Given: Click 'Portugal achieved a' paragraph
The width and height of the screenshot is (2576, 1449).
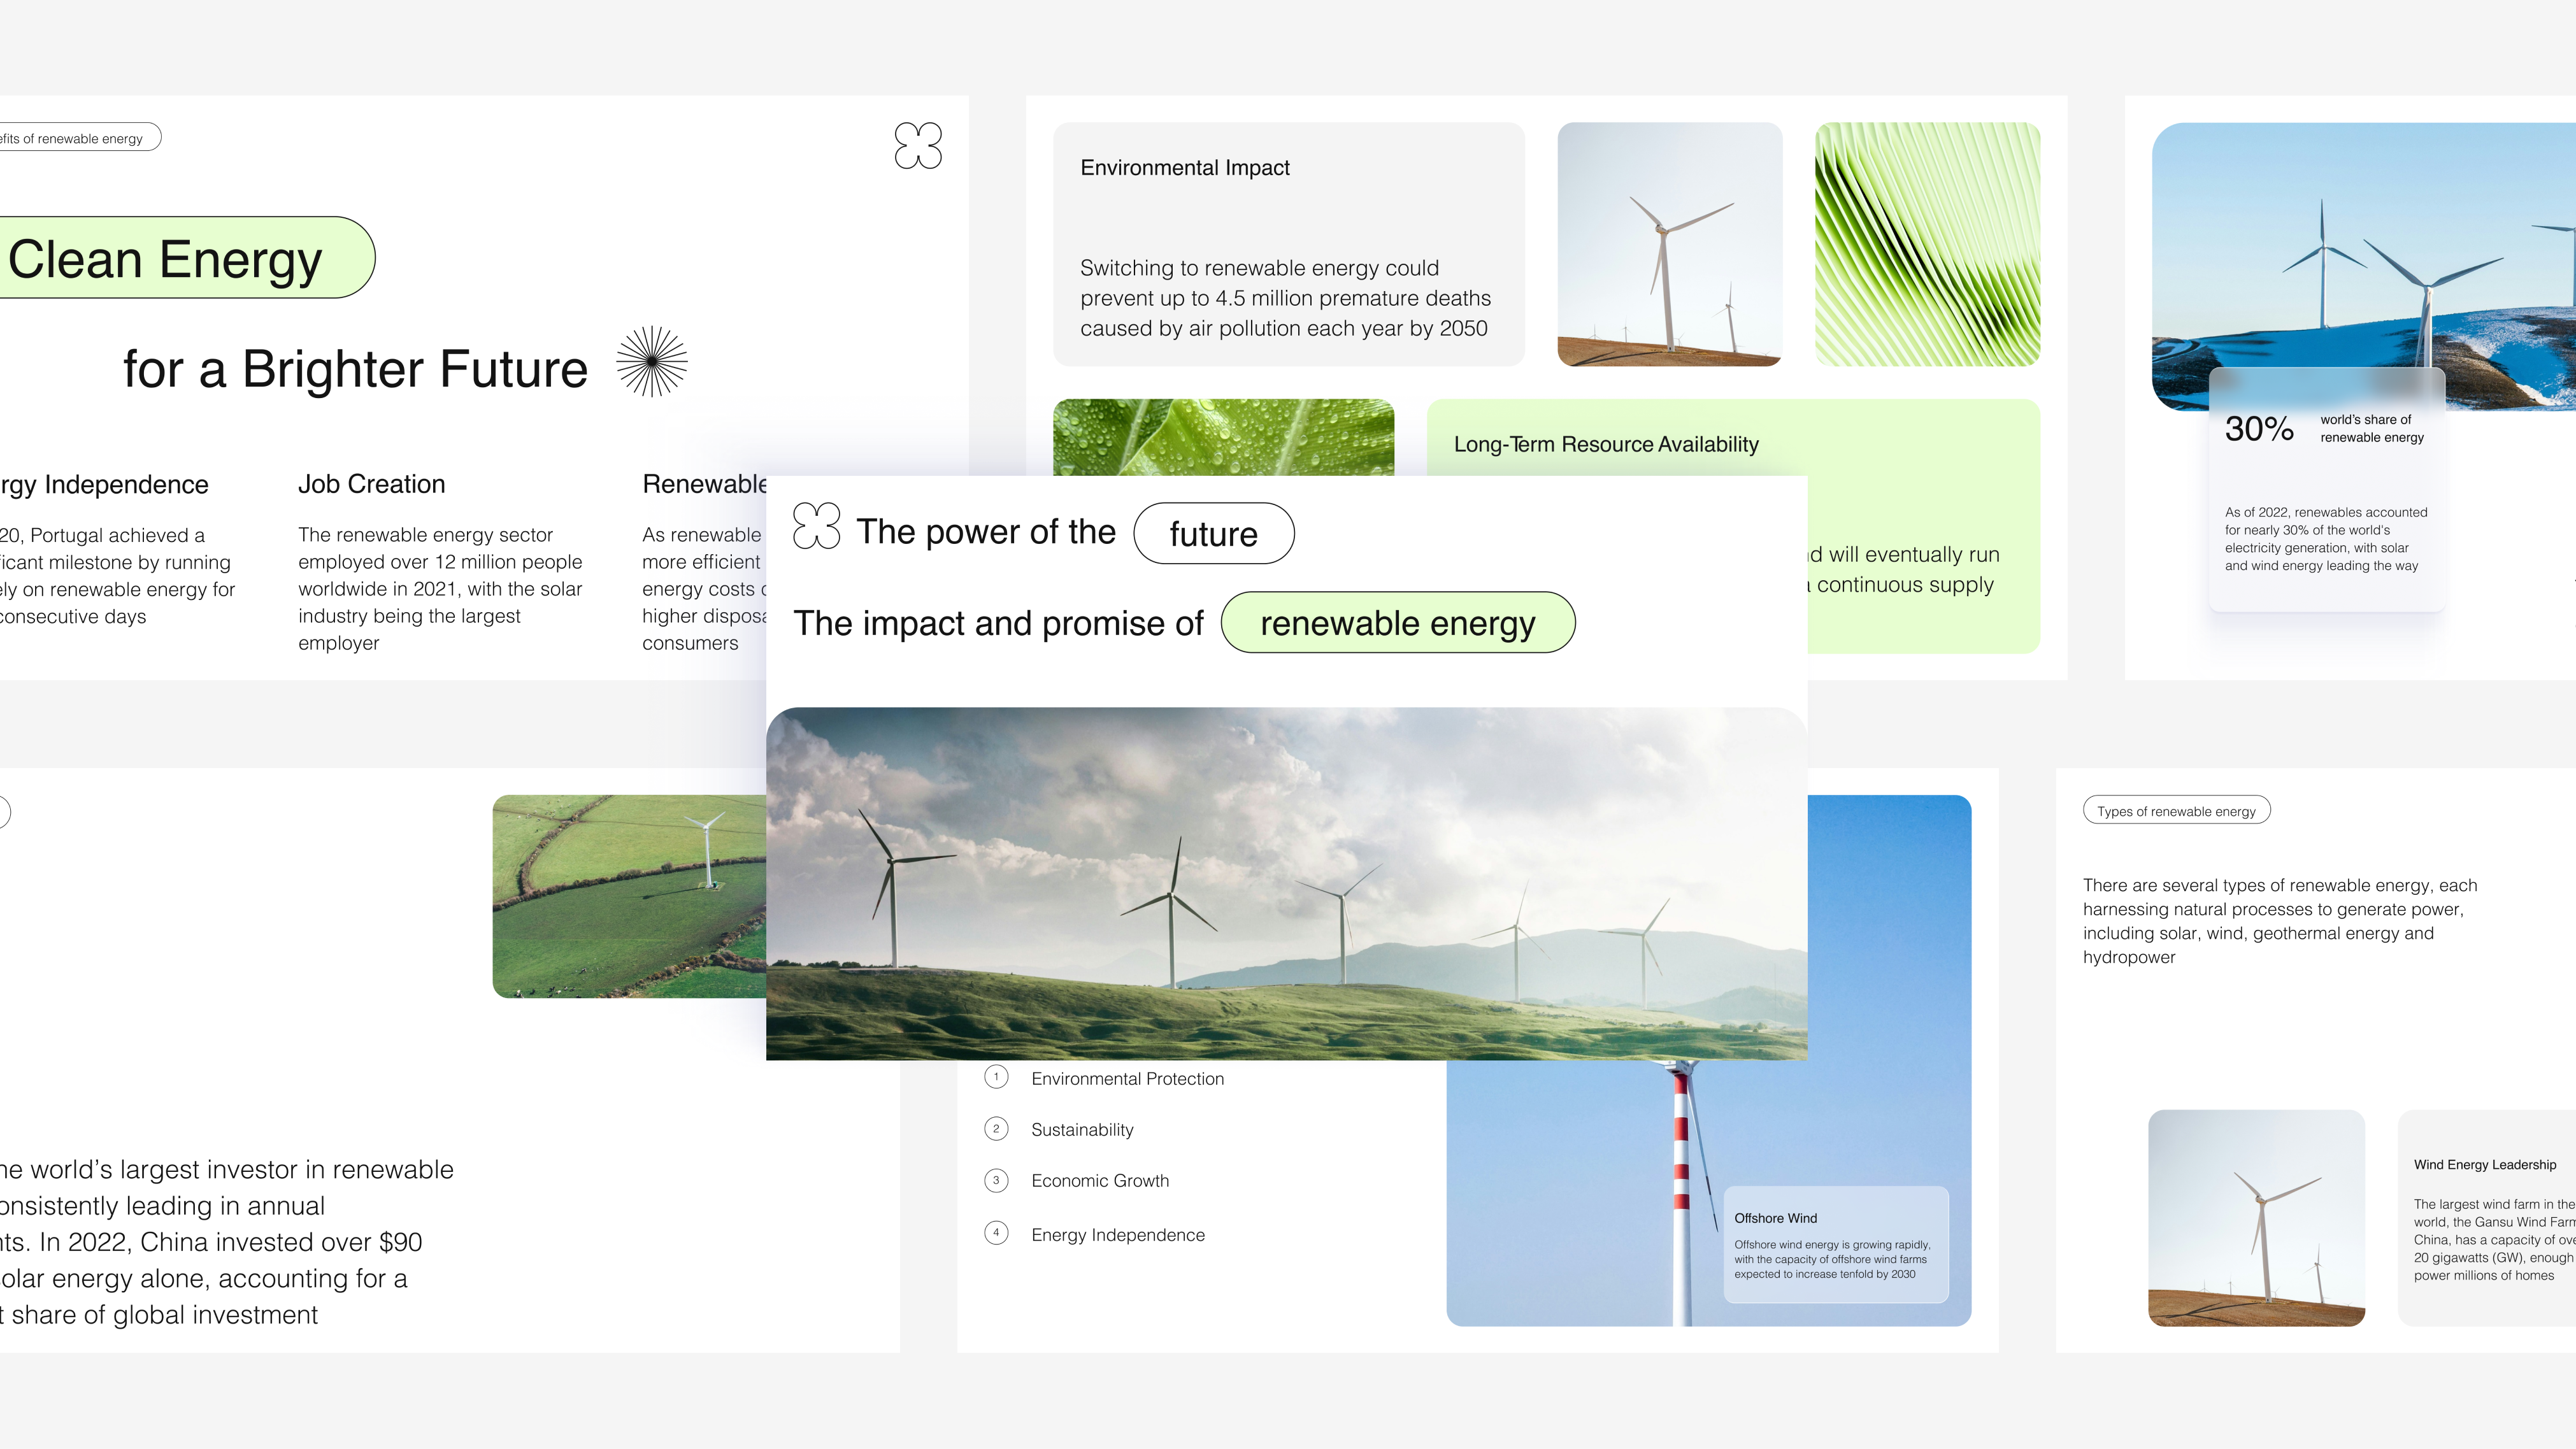Looking at the screenshot, I should pyautogui.click(x=117, y=576).
